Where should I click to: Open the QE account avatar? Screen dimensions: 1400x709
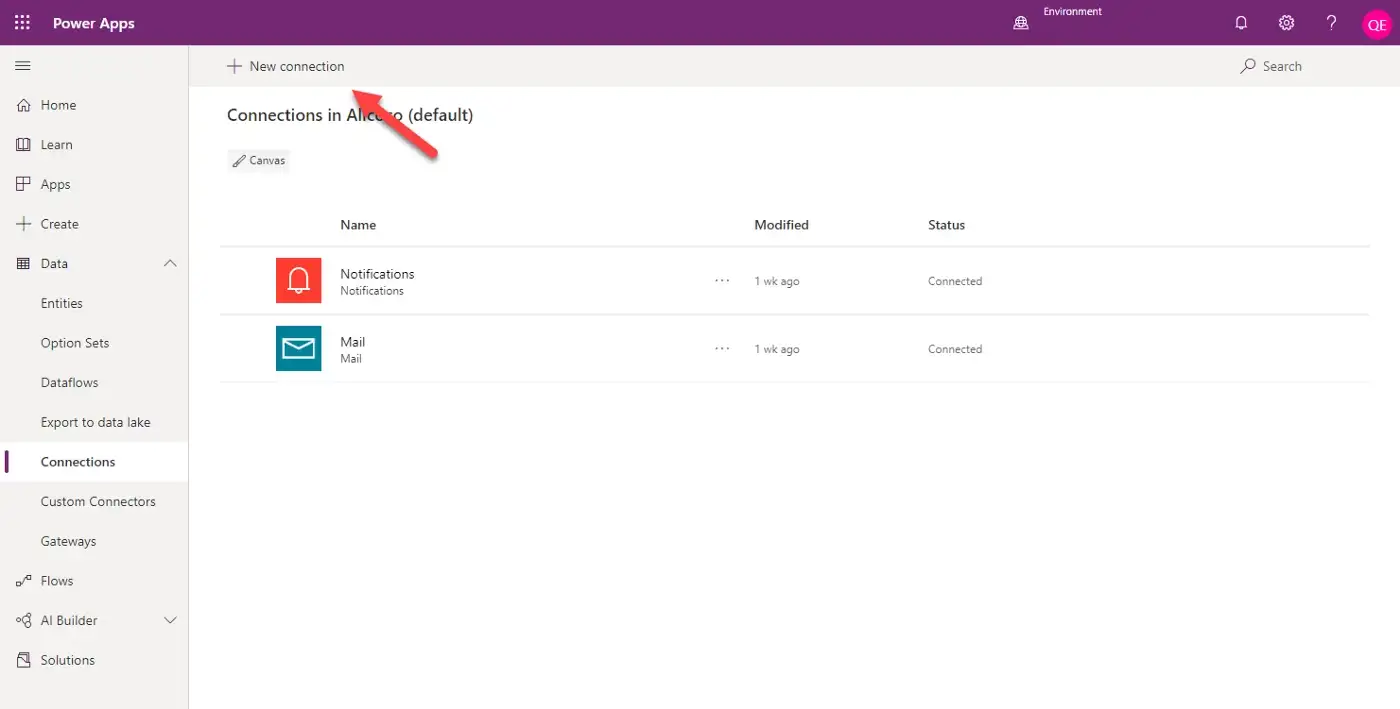1377,25
